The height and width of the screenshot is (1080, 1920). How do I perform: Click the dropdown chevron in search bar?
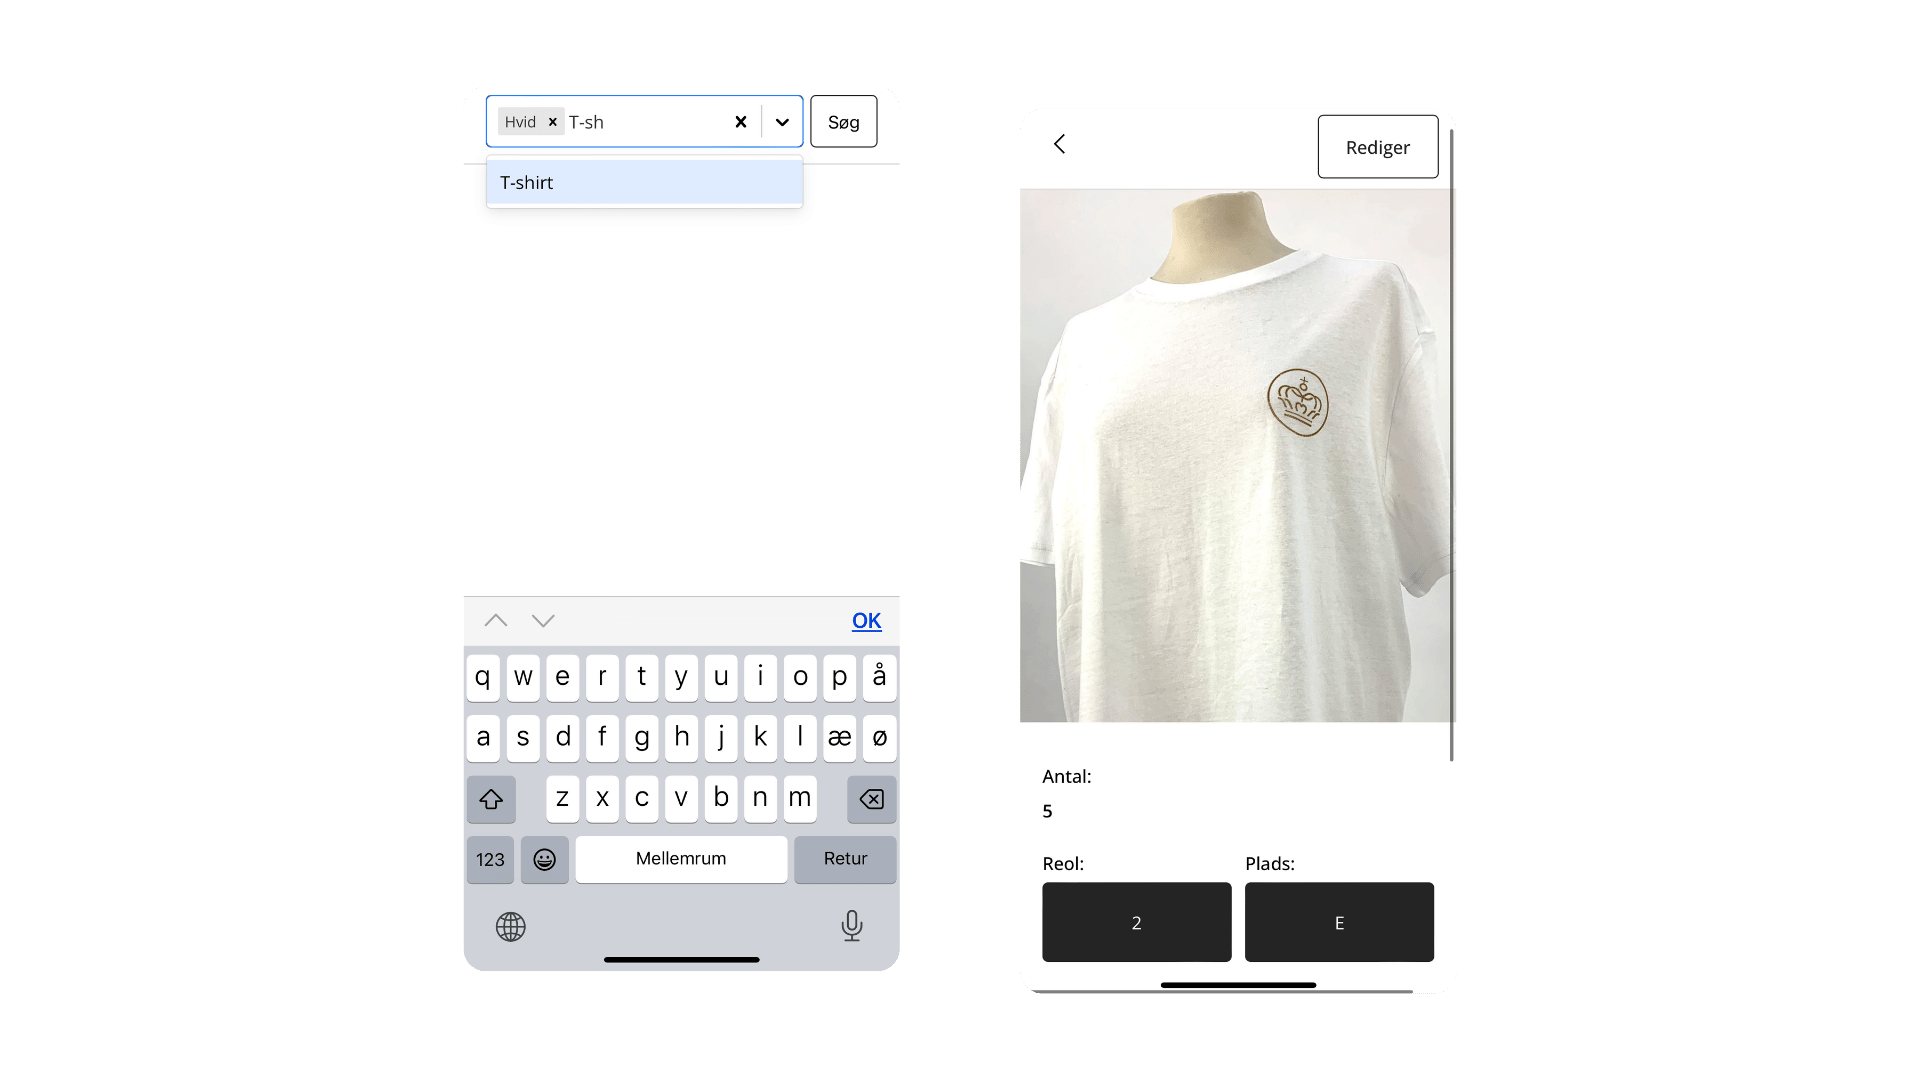(782, 121)
